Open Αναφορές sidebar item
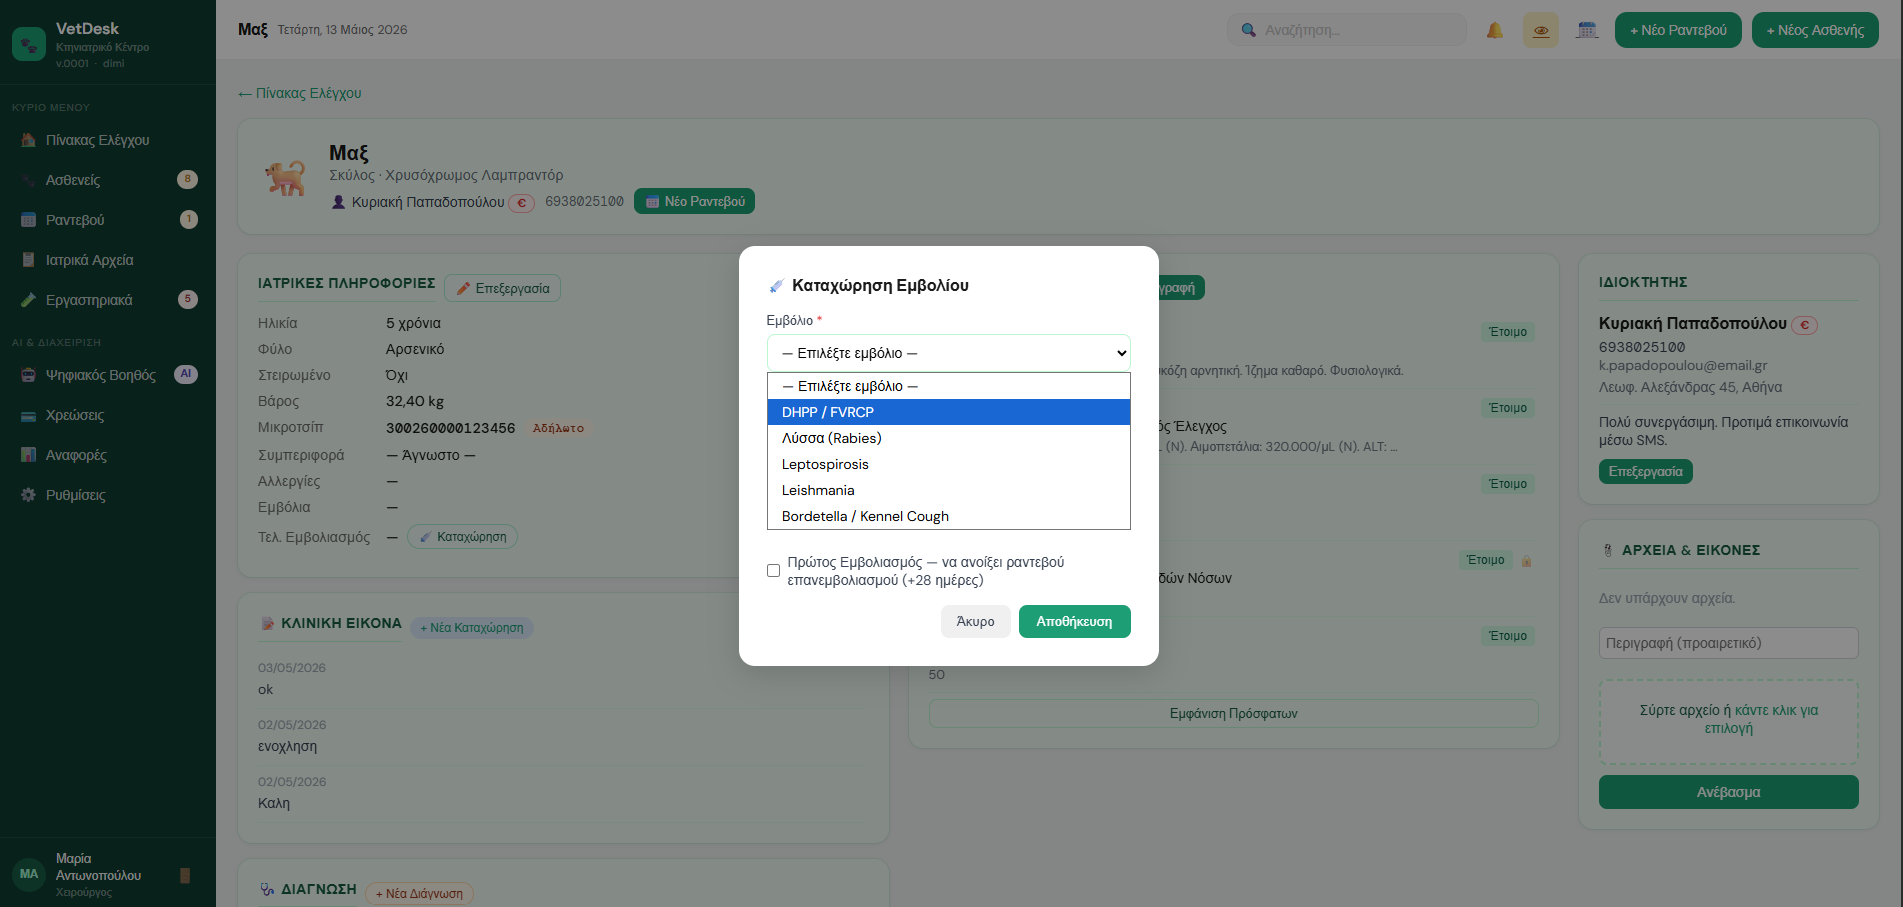This screenshot has width=1903, height=907. pos(108,455)
